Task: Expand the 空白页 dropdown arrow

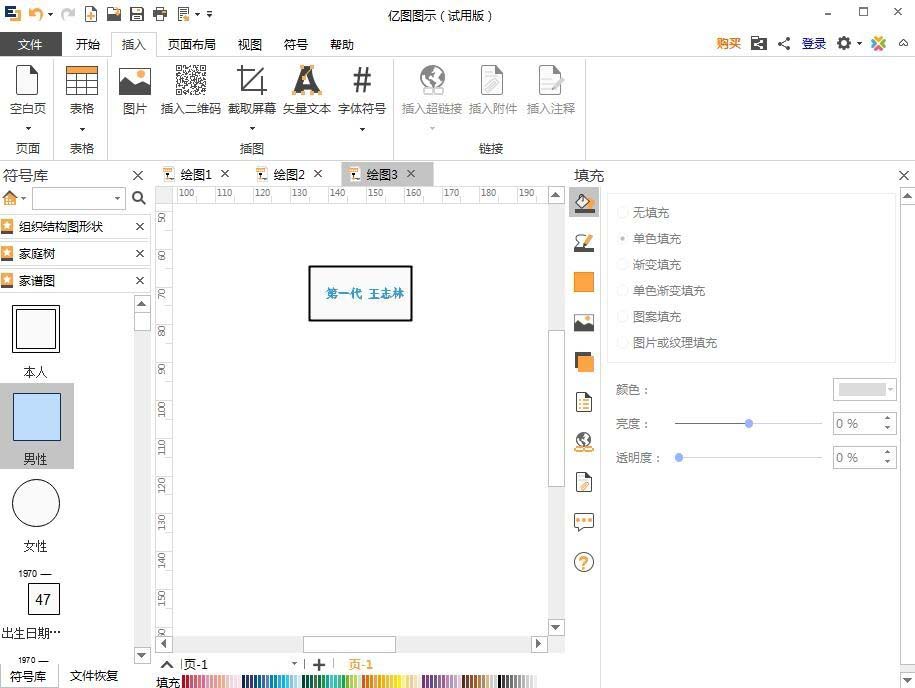Action: click(28, 128)
